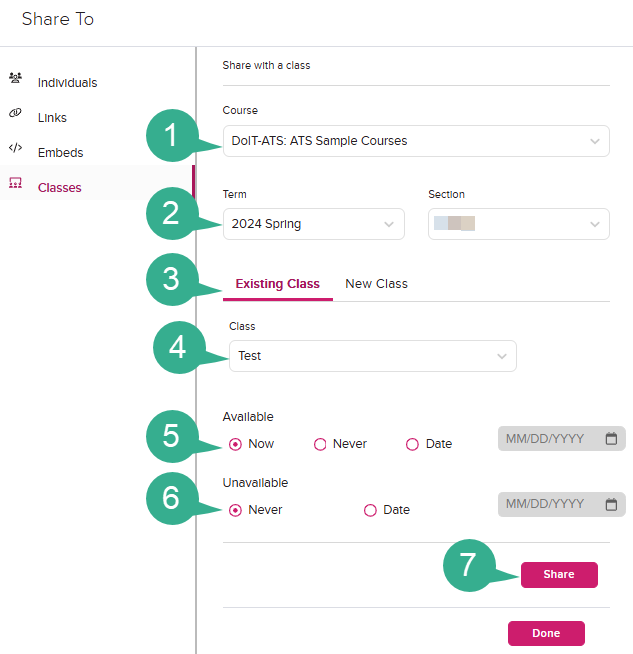Click the Classes classroom icon

(x=15, y=183)
